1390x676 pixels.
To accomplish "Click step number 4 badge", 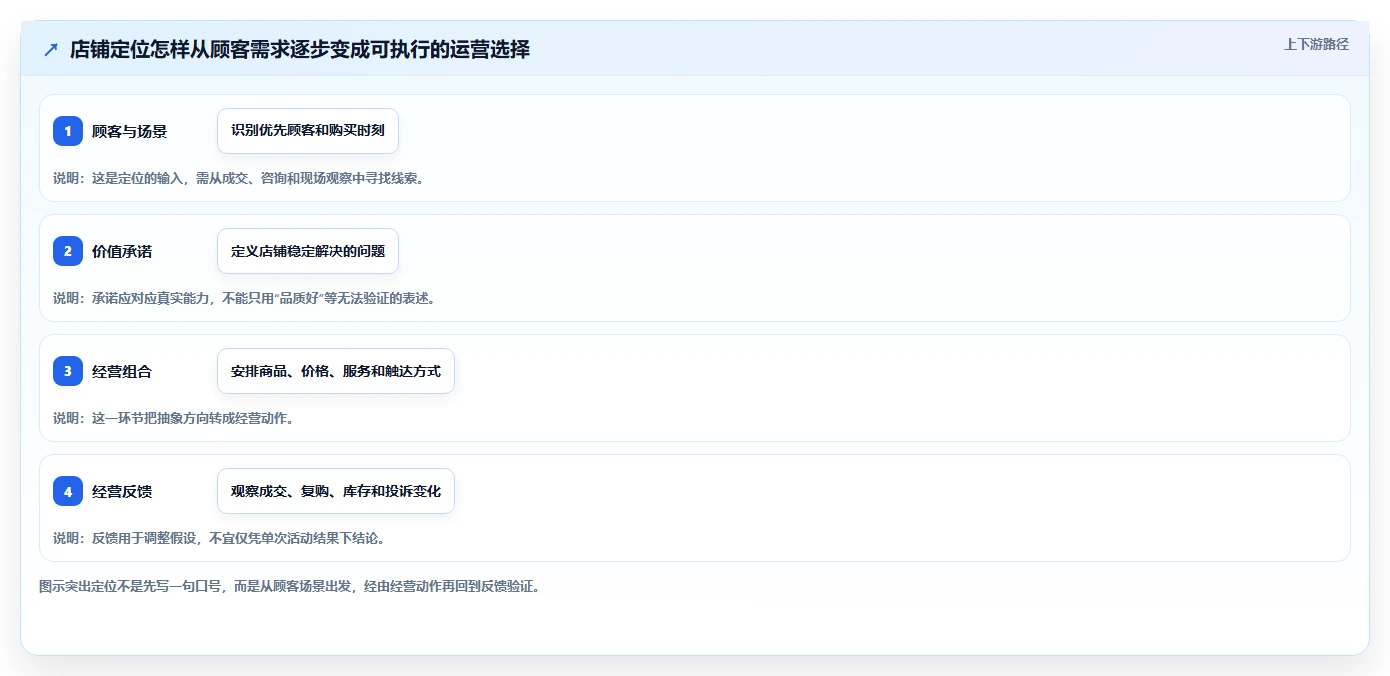I will coord(68,491).
